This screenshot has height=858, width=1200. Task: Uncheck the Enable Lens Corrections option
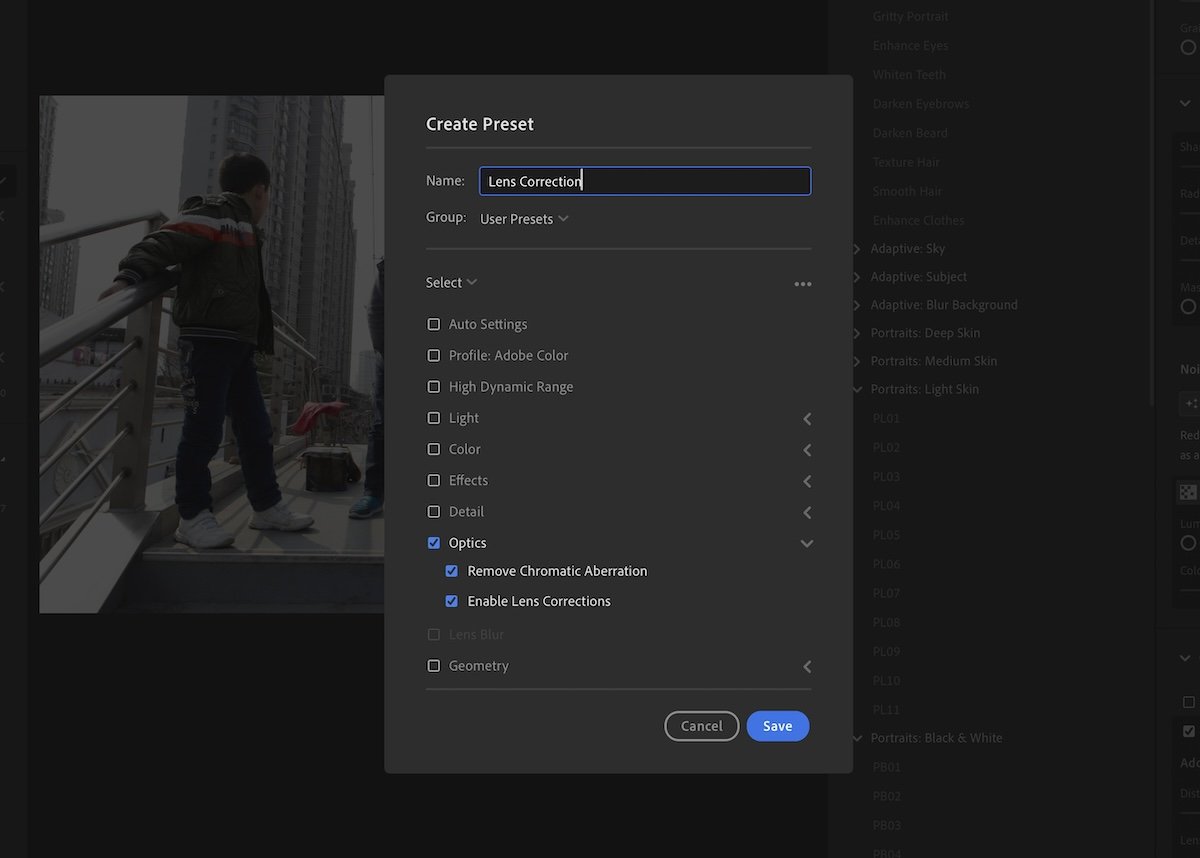pyautogui.click(x=451, y=601)
